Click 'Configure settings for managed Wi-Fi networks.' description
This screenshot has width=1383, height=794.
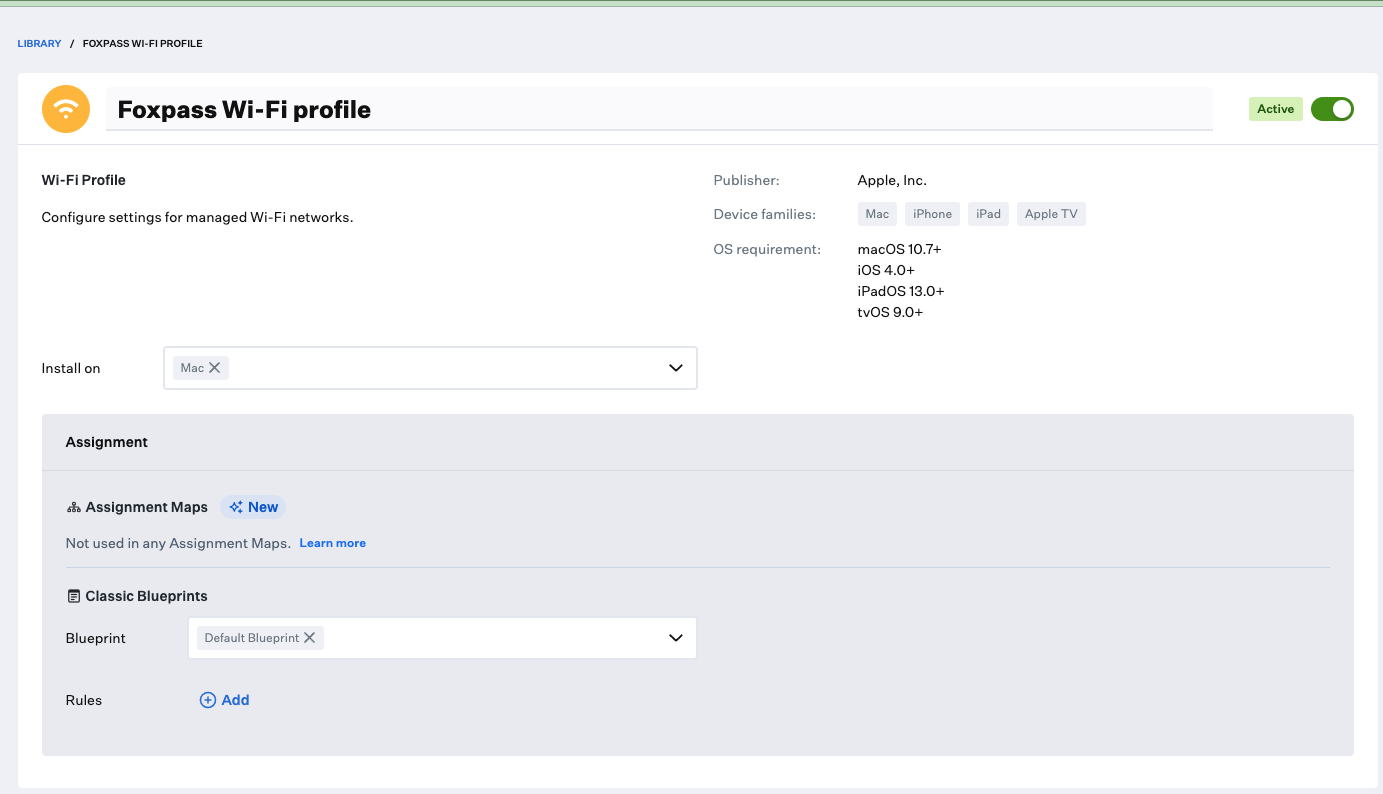coord(197,217)
